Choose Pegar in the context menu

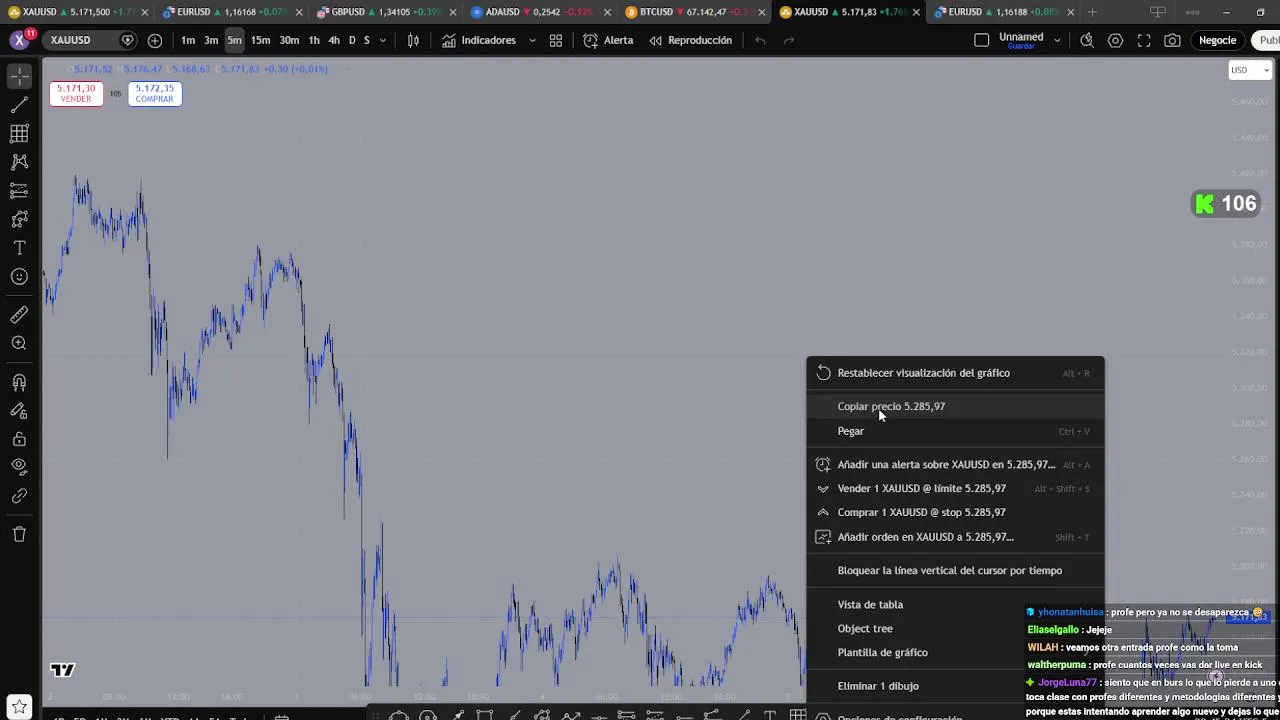955,431
